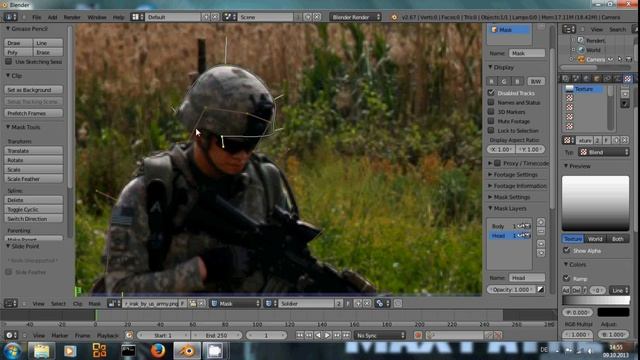Viewport: 640px width, 360px height.
Task: Open the clip editor type selector icon
Action: (x=10, y=303)
